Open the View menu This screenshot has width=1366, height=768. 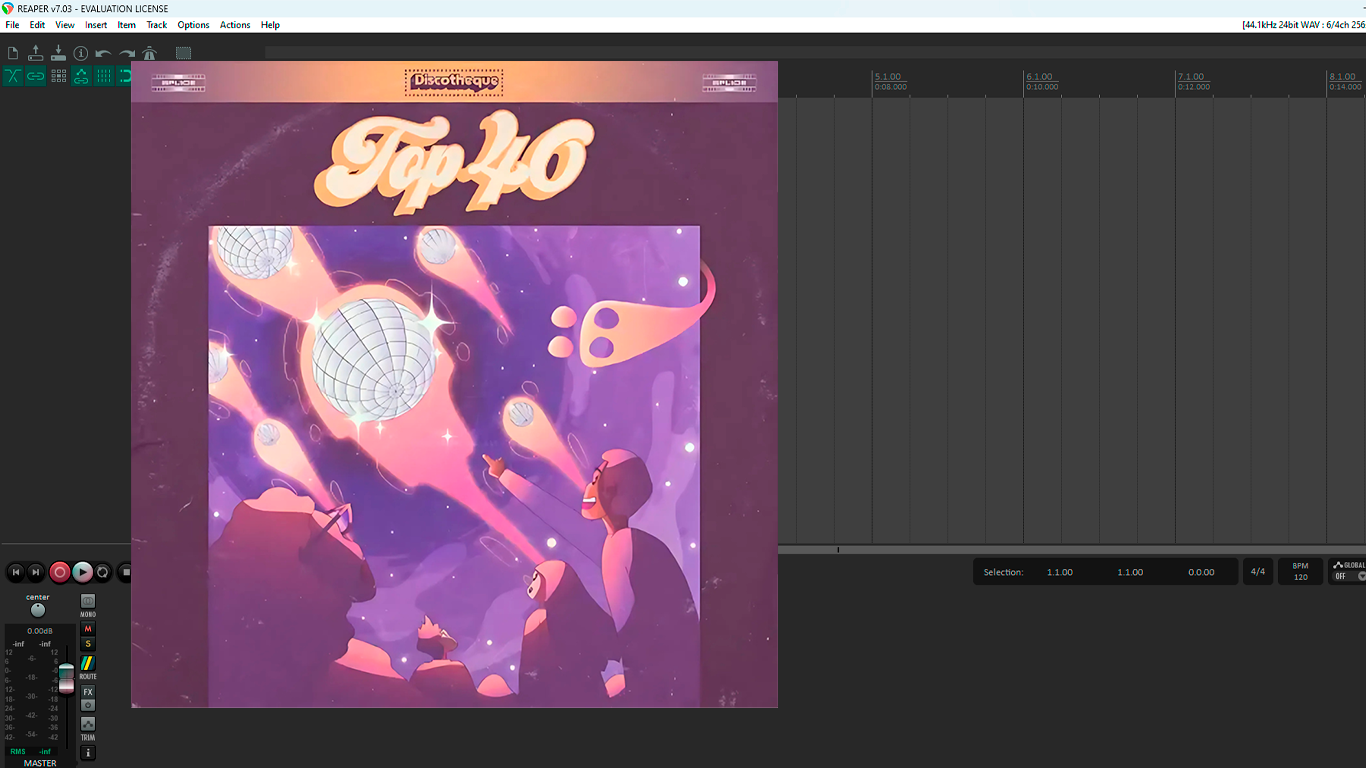(x=65, y=25)
